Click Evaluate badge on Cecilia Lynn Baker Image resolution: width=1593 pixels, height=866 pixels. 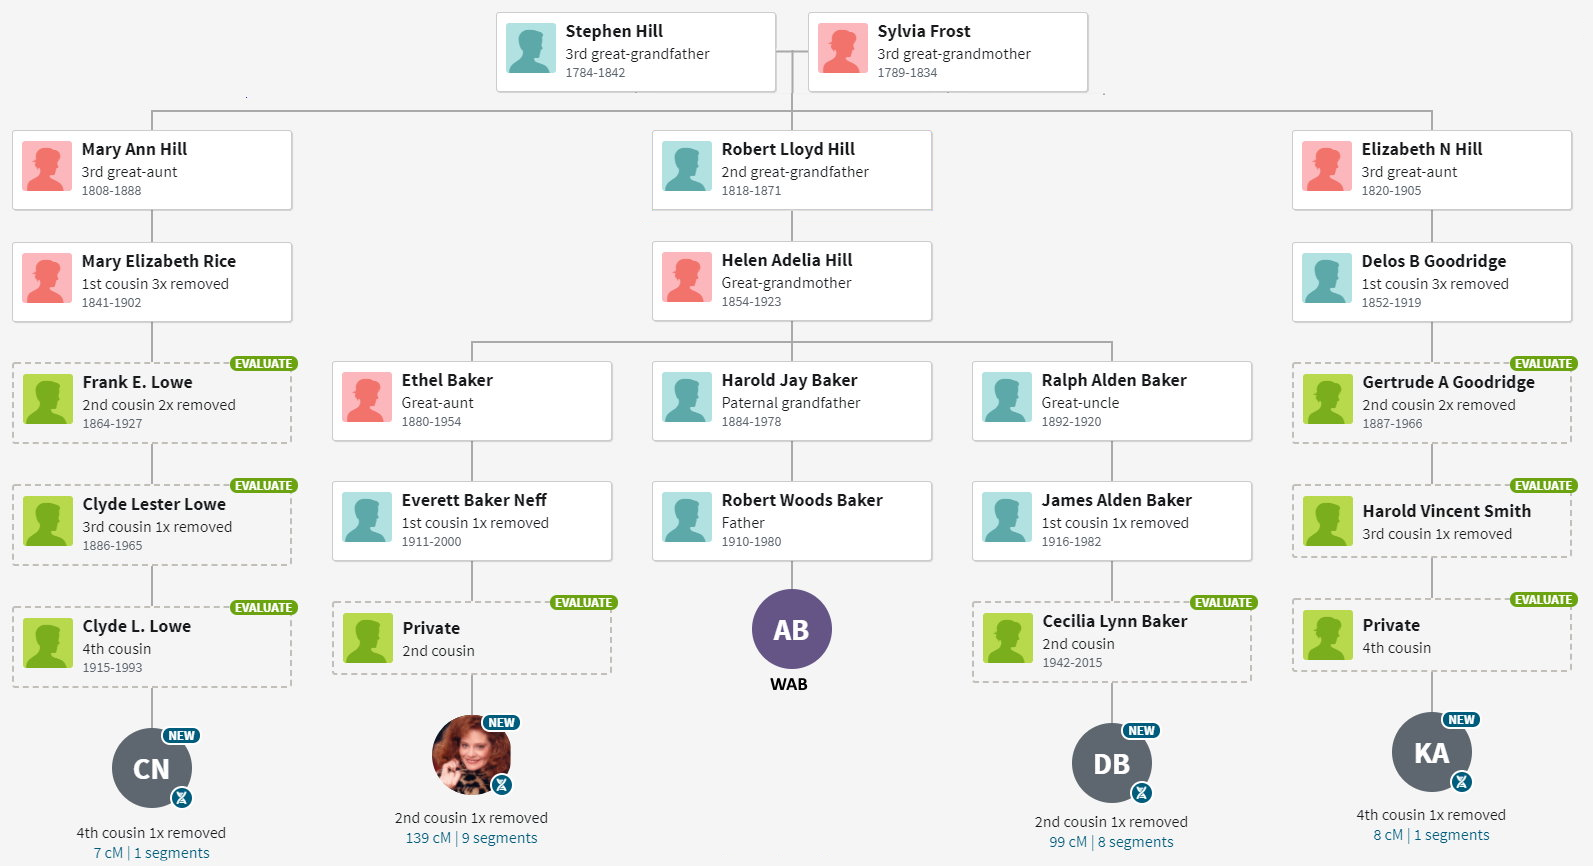[x=1224, y=602]
